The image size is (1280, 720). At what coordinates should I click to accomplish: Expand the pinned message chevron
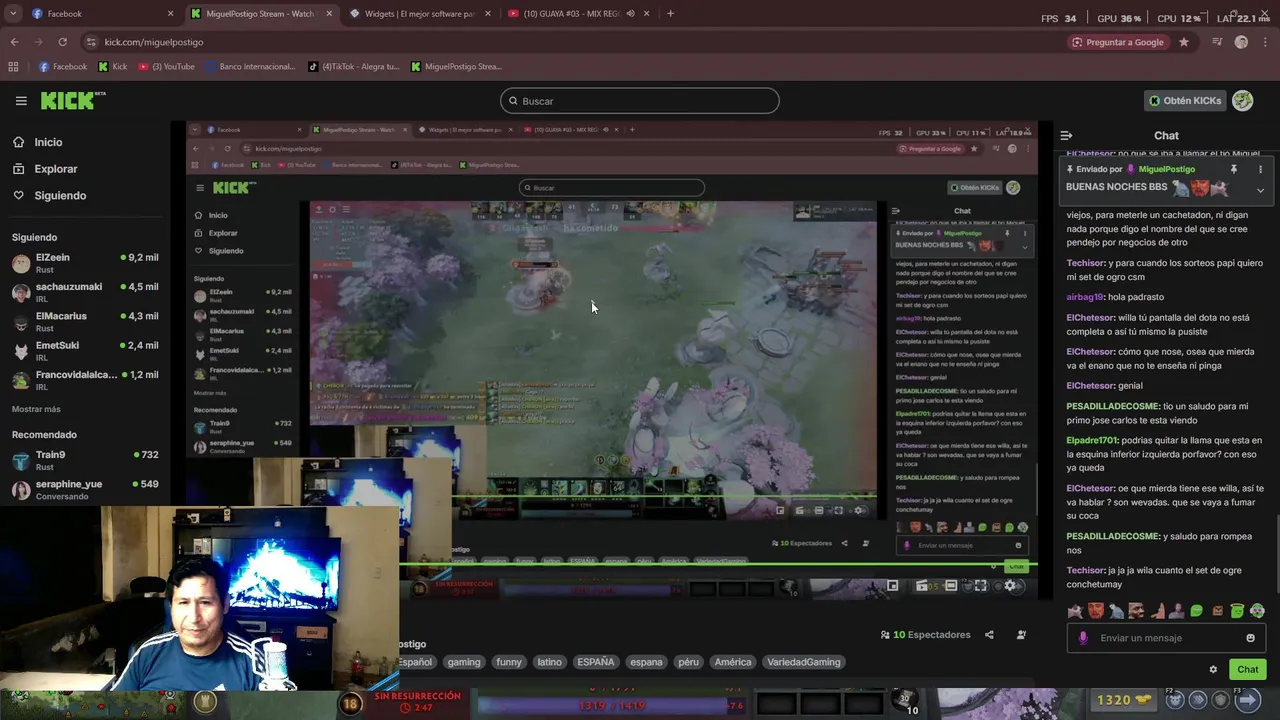click(1260, 189)
